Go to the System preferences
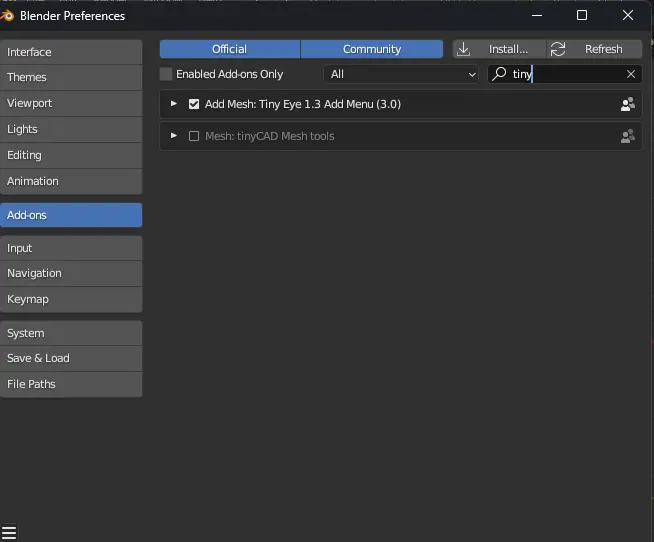The image size is (654, 542). pyautogui.click(x=71, y=333)
